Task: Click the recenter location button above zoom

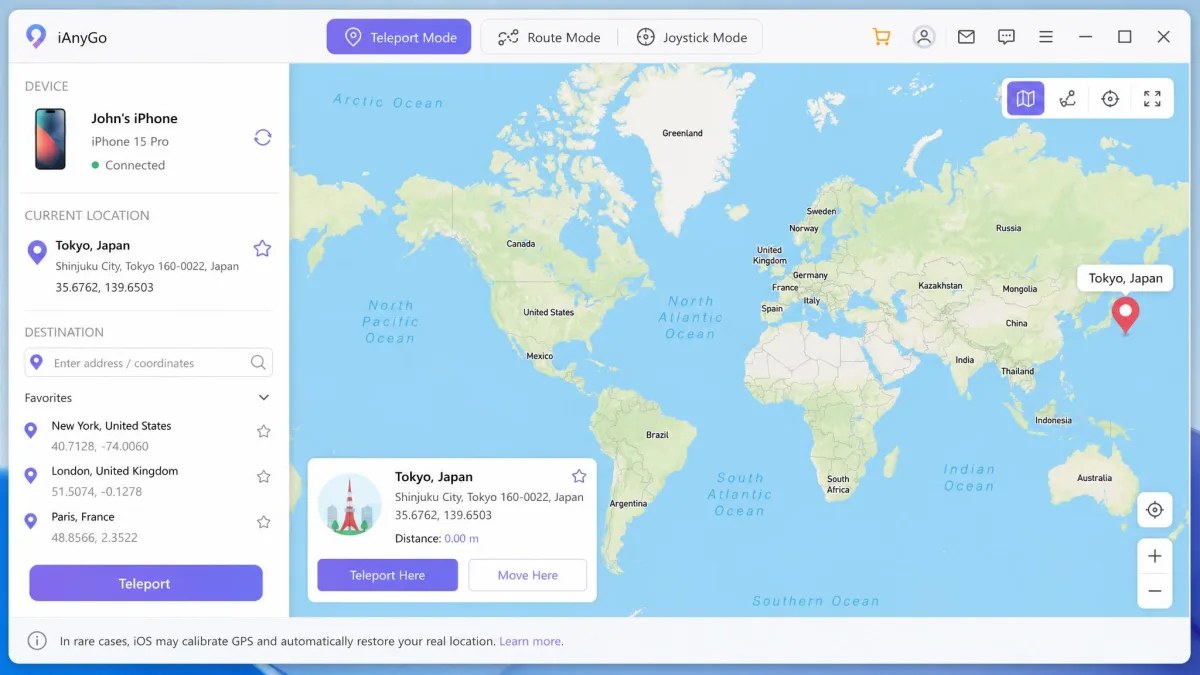Action: (x=1155, y=510)
